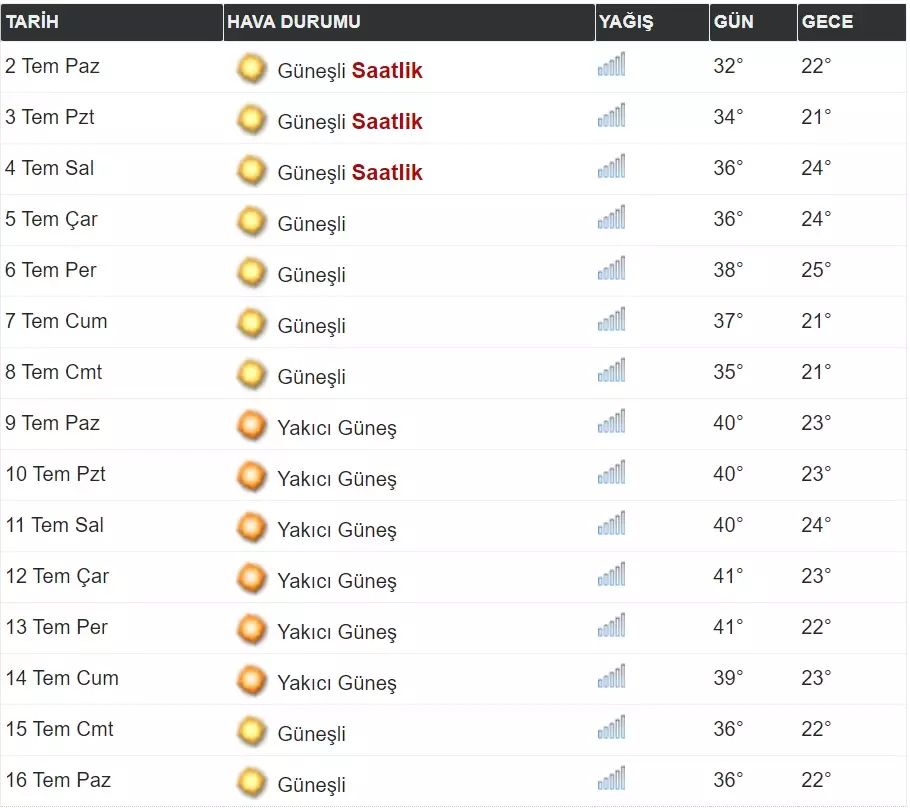Click the scorching sun icon for 9 Tem Paz

point(251,426)
